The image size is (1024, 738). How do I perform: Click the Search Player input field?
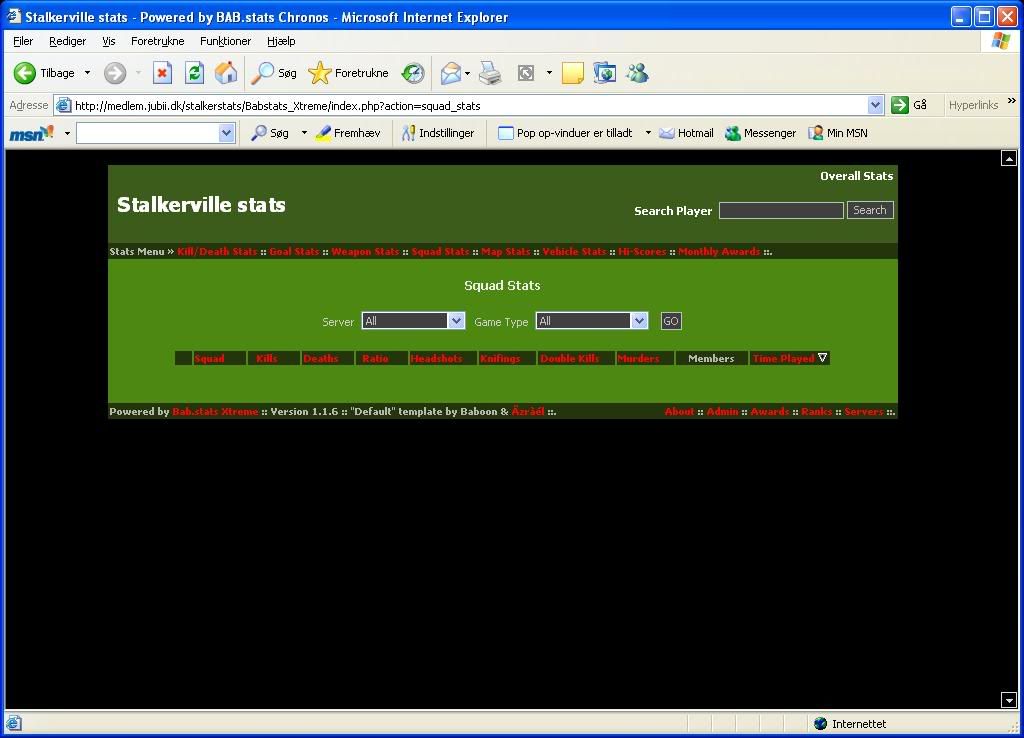781,210
